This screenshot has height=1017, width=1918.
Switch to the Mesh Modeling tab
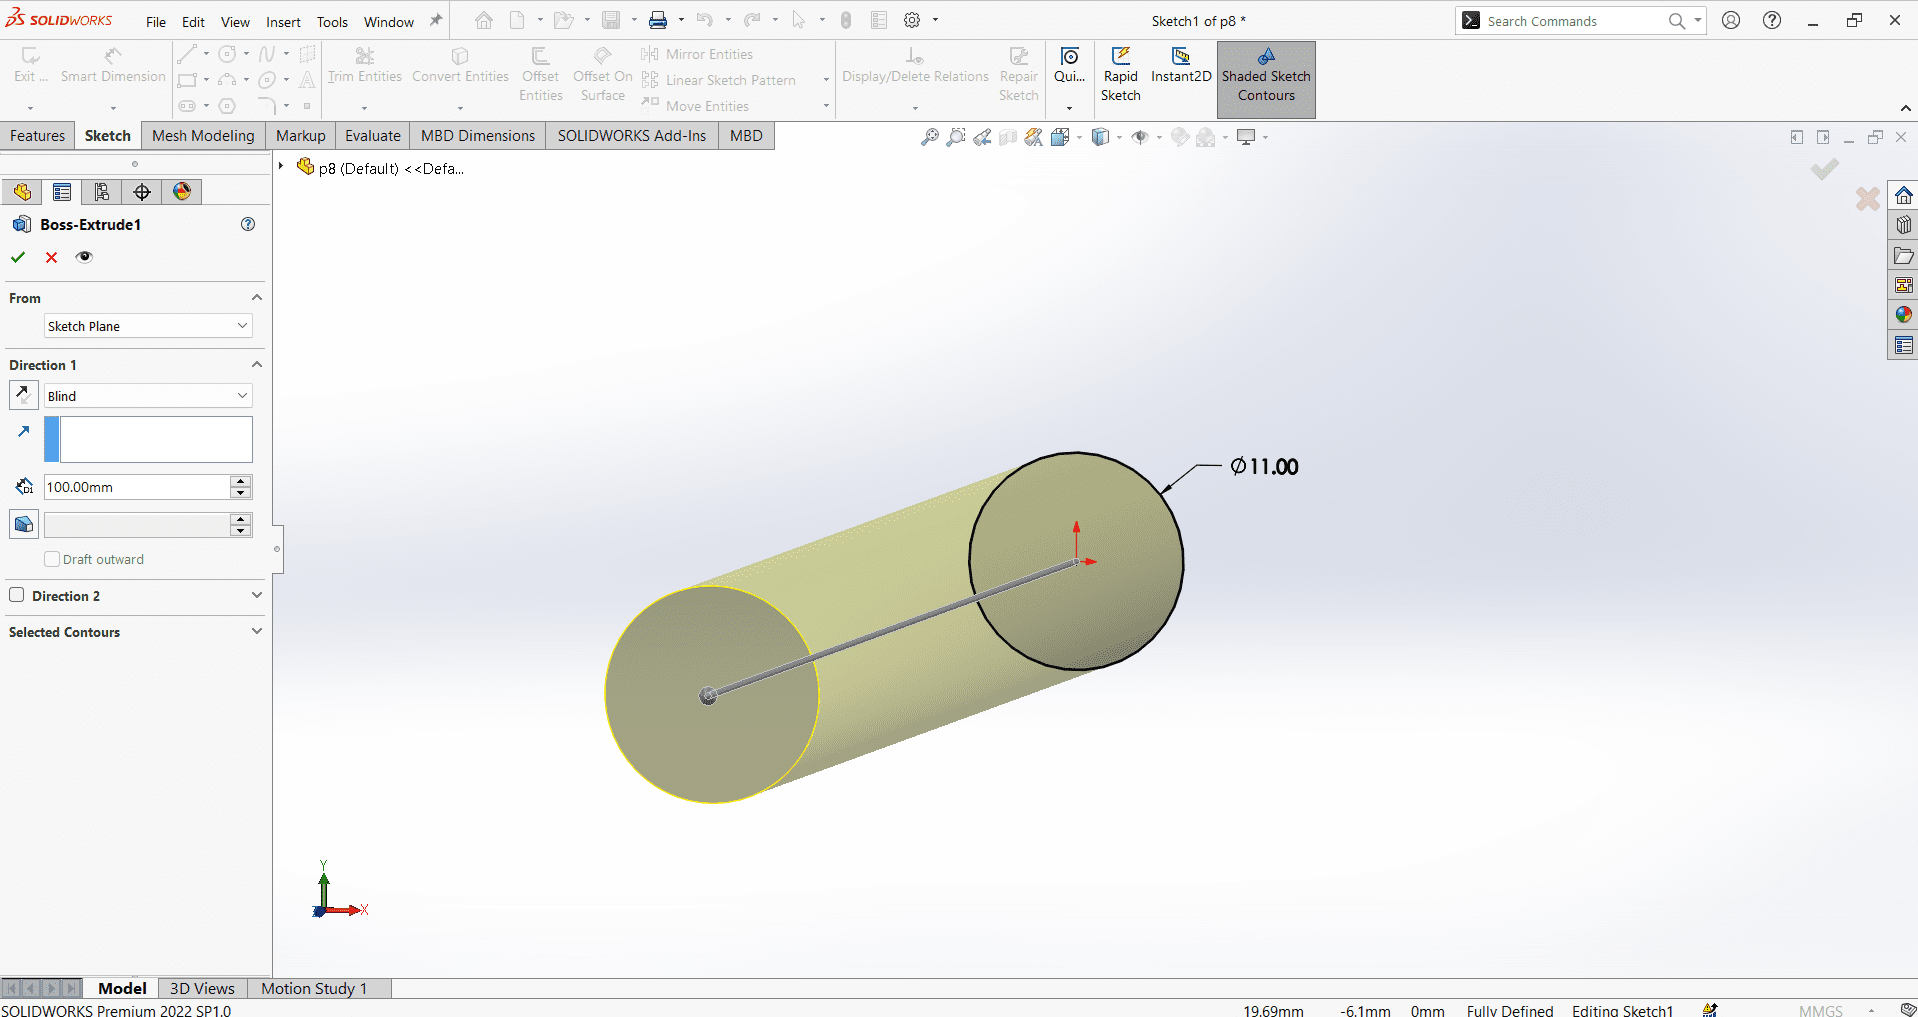[x=203, y=136]
